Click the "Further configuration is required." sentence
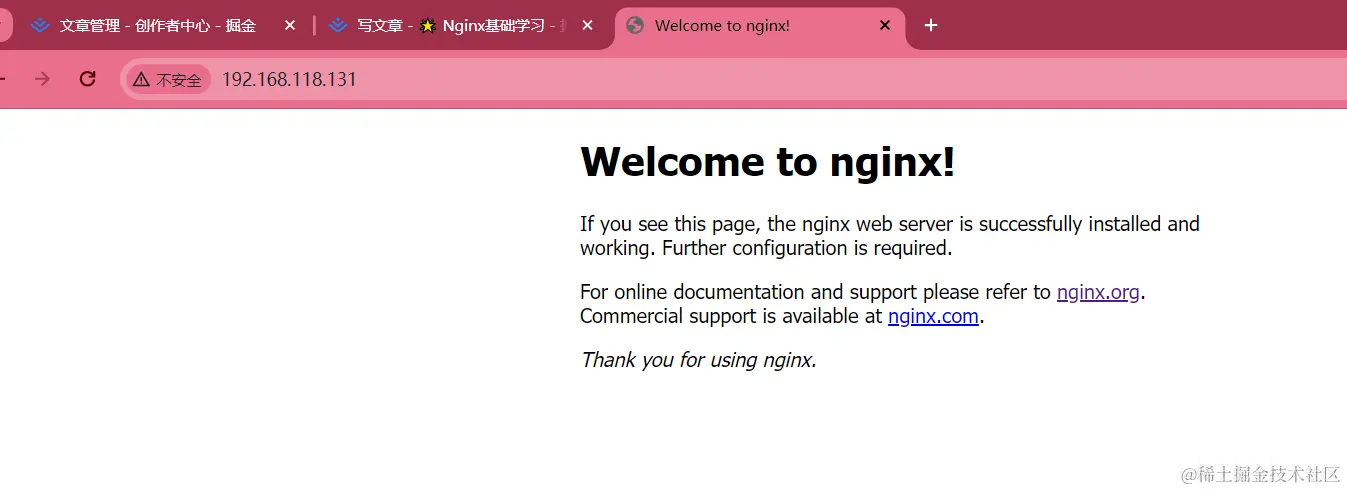 pos(807,248)
